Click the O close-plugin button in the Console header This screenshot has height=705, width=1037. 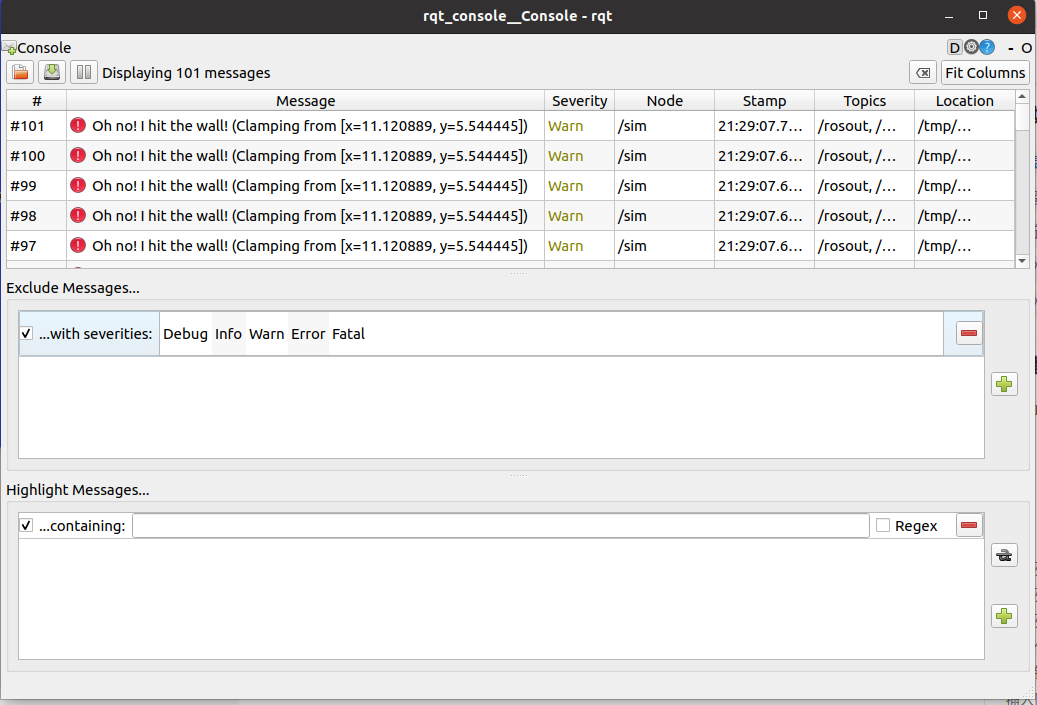pos(1026,48)
